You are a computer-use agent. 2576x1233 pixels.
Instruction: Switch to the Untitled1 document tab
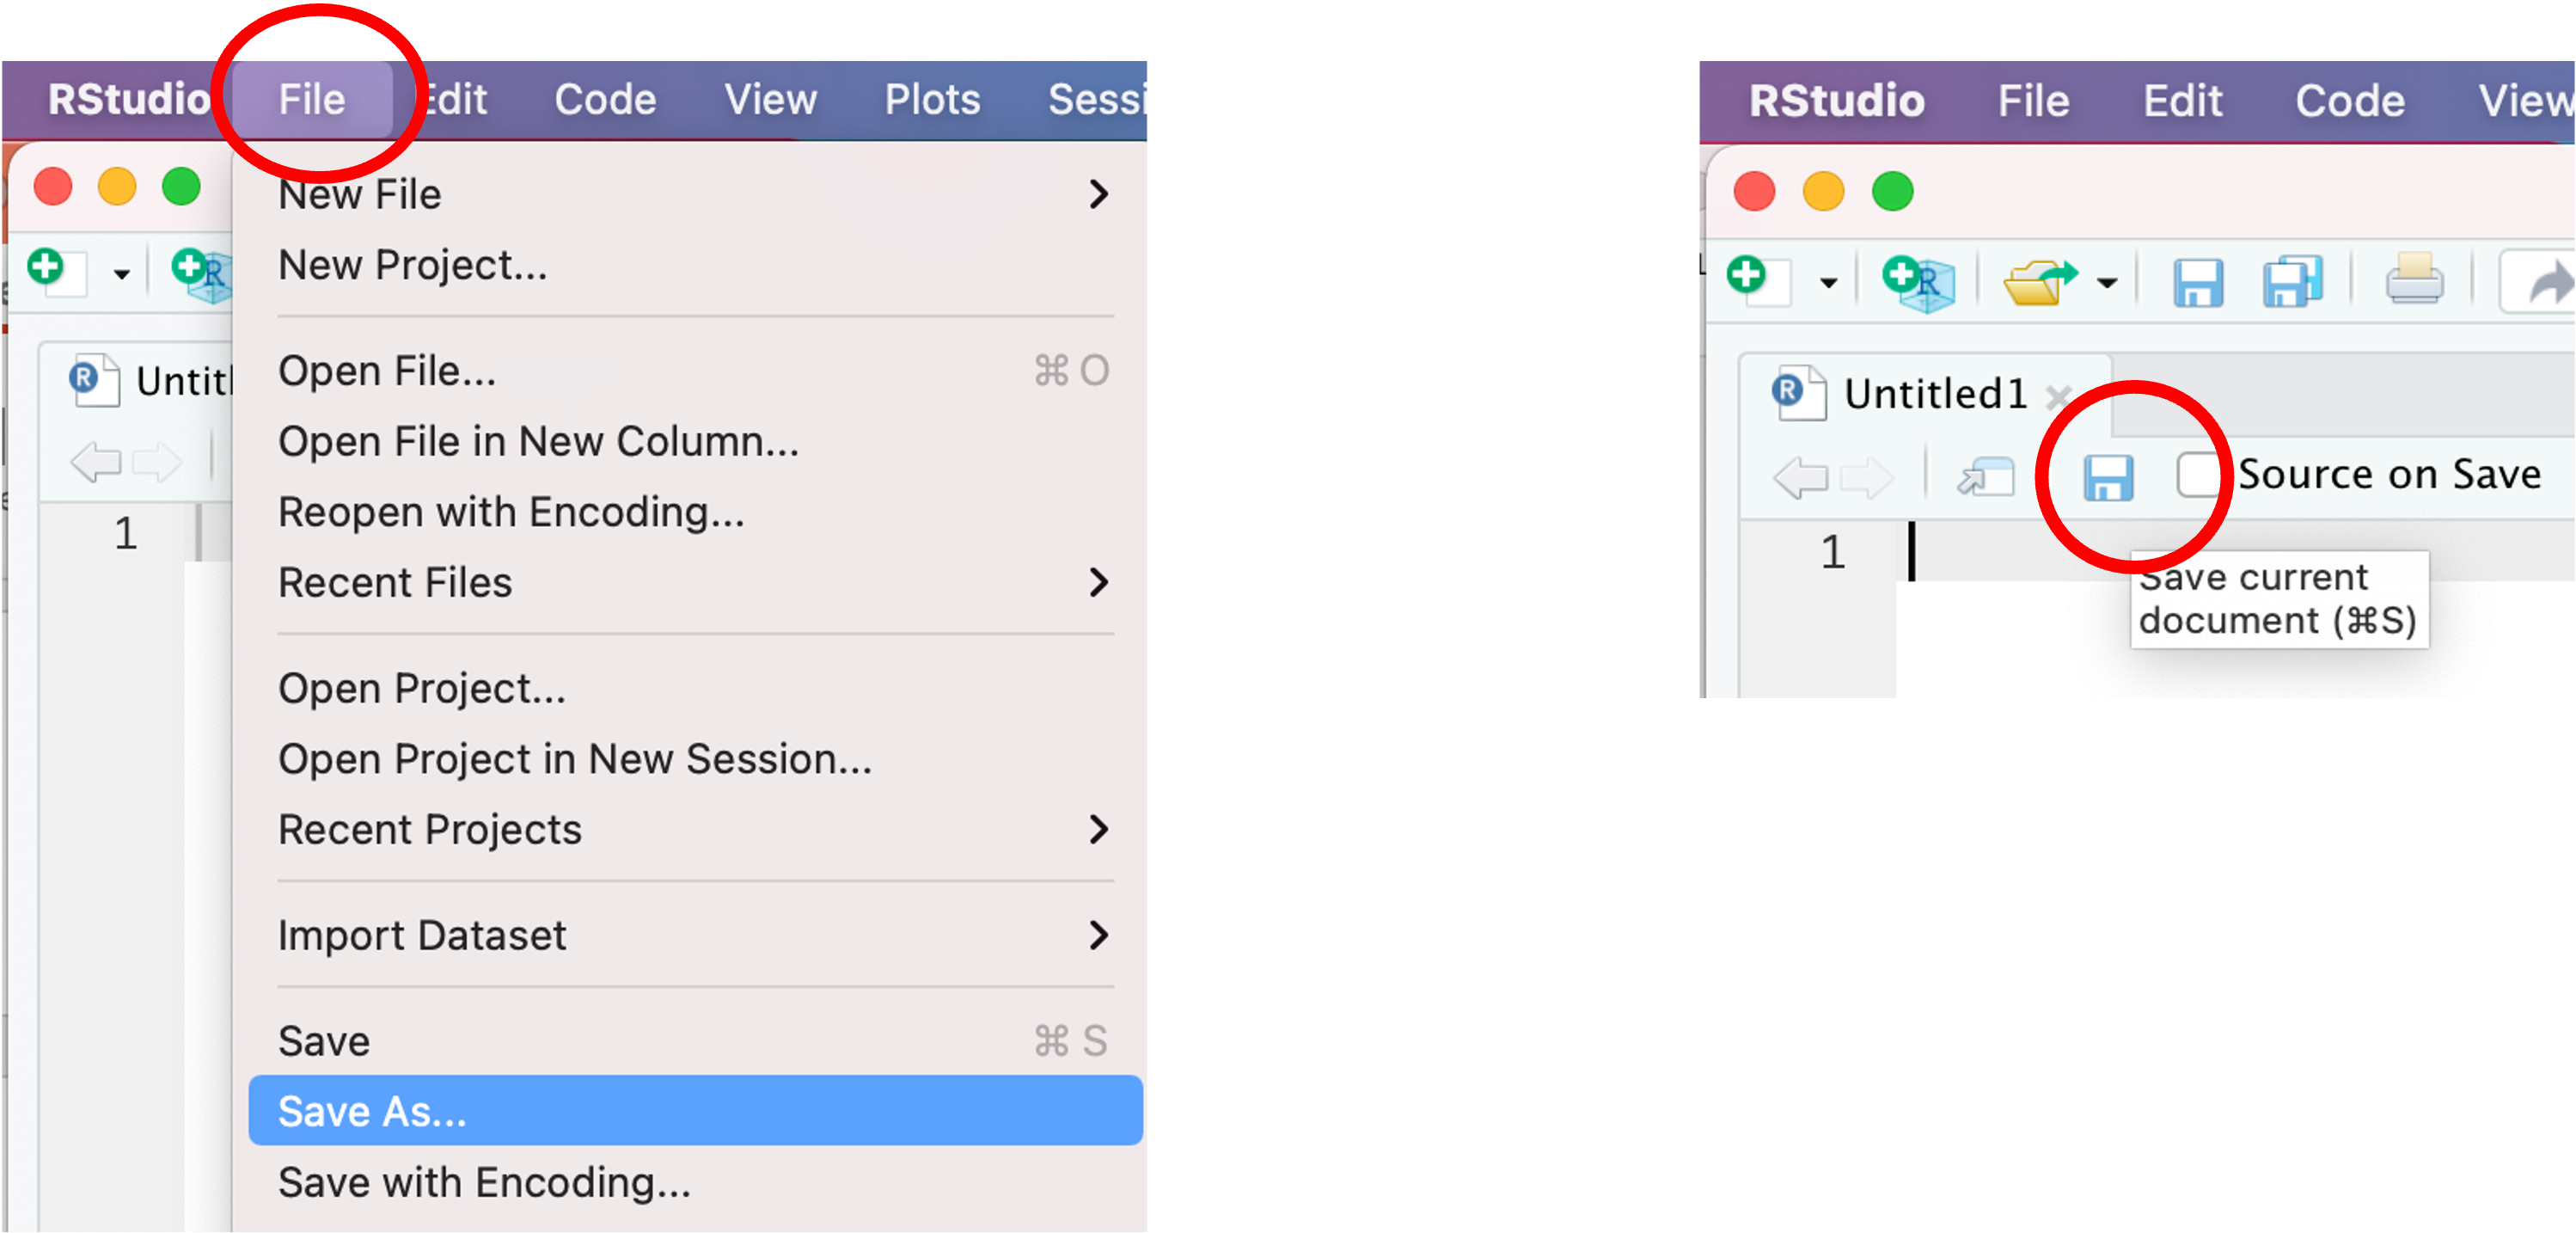[x=1934, y=394]
